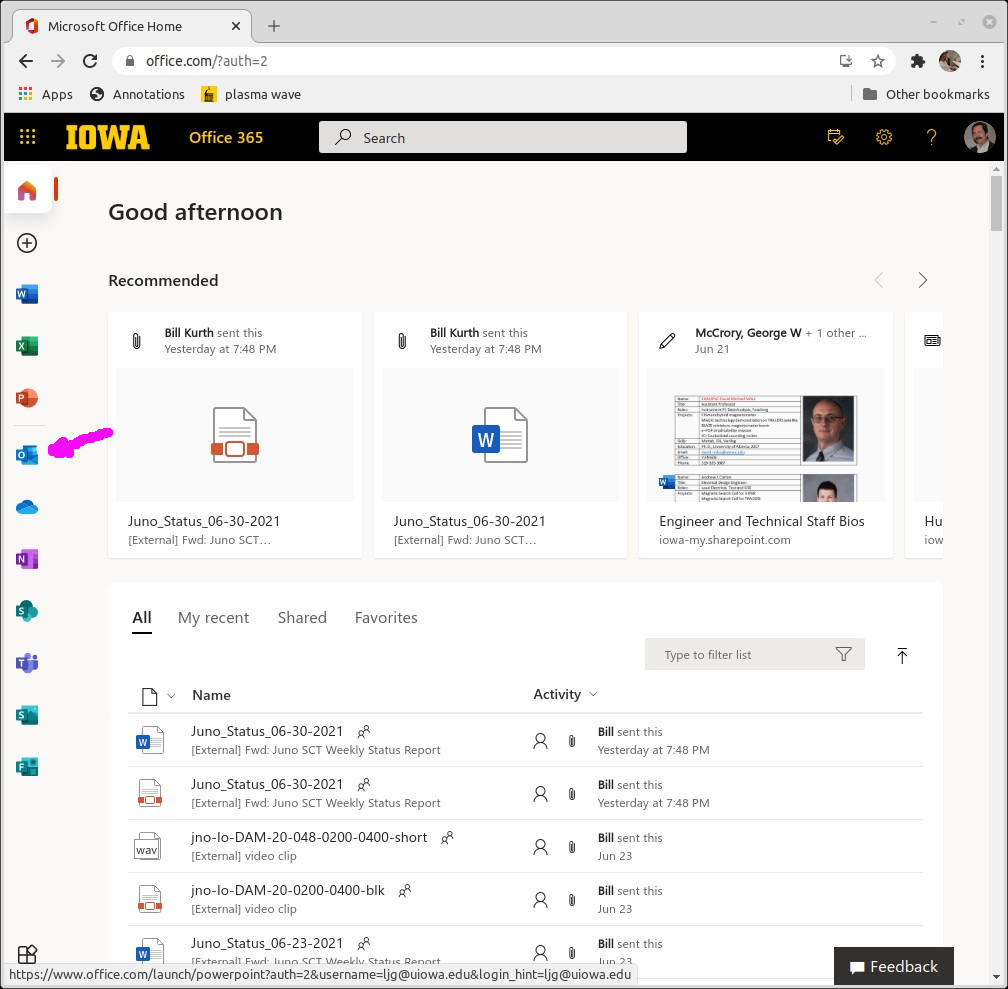
Task: Open Chrome extensions puzzle icon
Action: [x=917, y=61]
